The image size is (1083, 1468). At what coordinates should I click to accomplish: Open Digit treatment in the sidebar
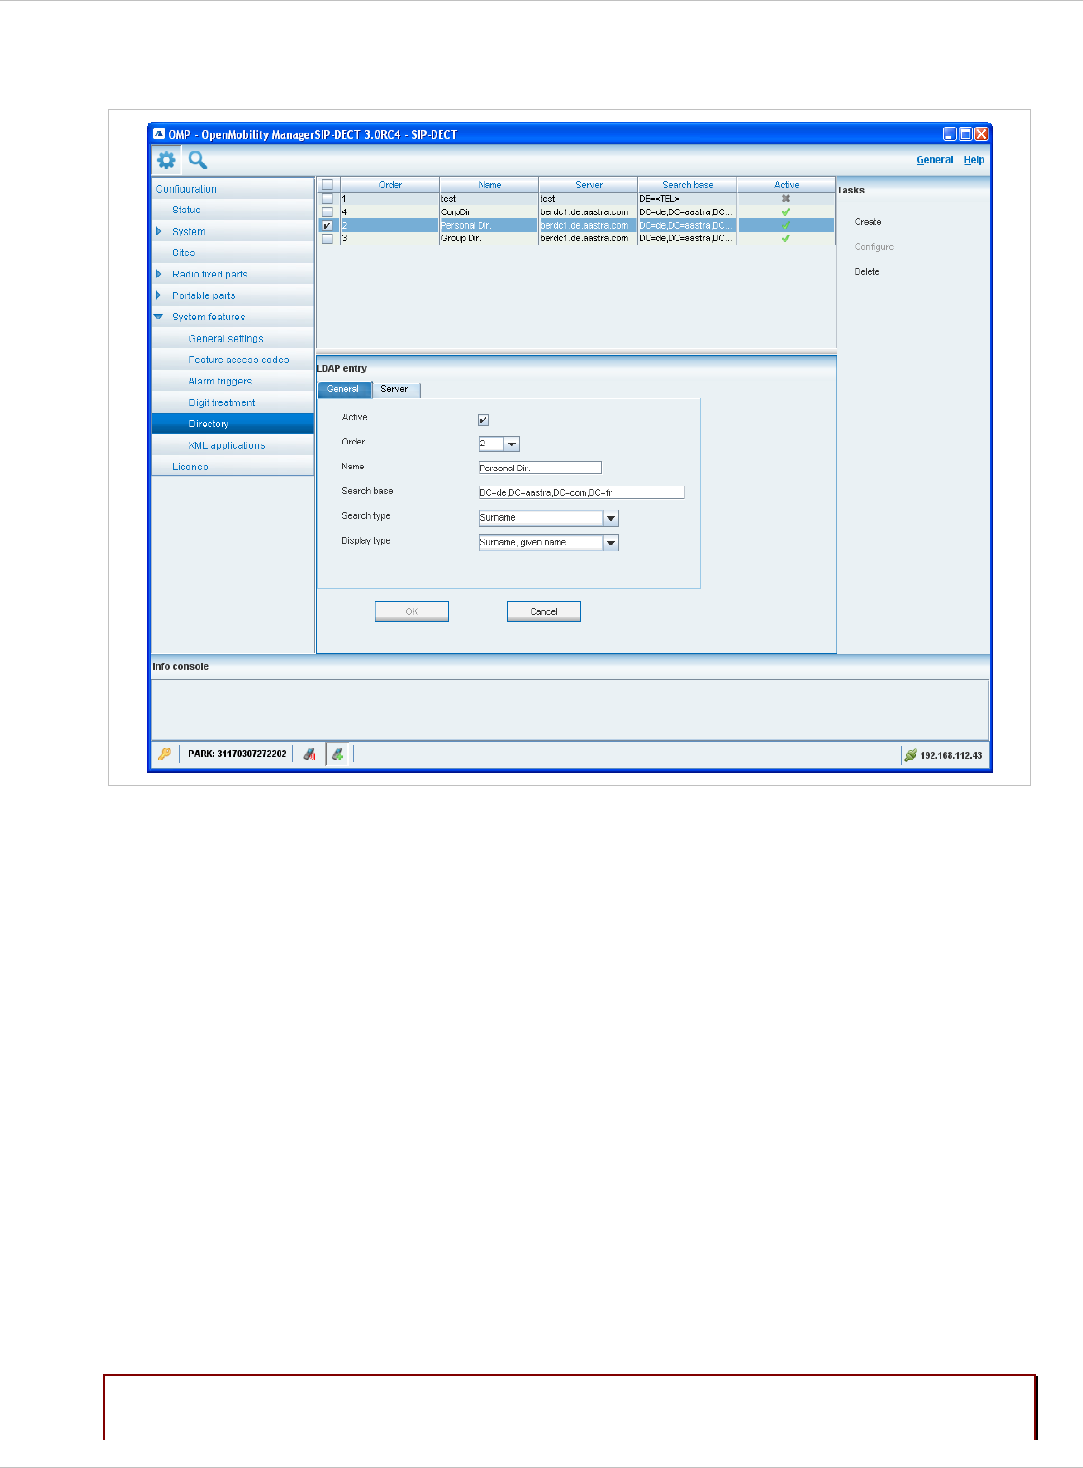(233, 402)
